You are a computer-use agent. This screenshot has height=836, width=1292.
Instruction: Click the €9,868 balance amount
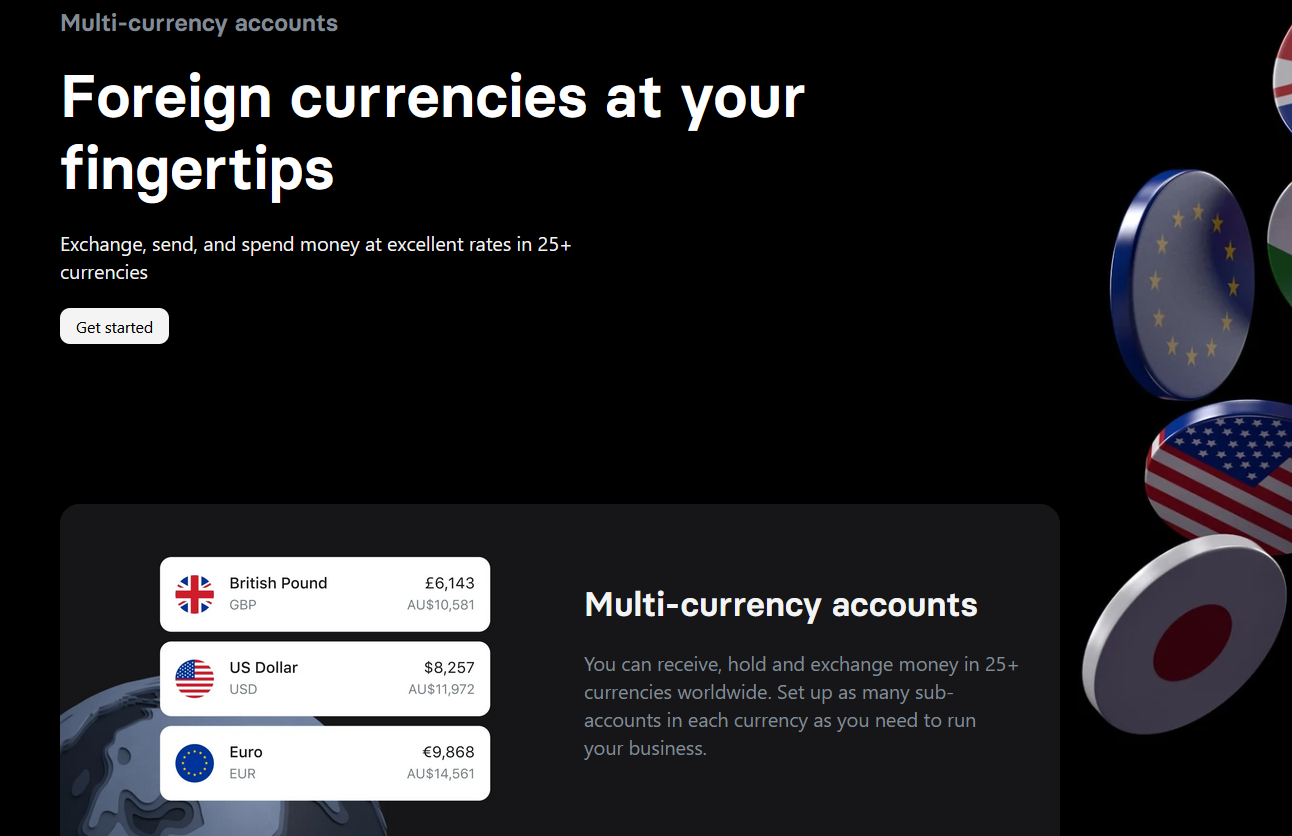coord(448,752)
